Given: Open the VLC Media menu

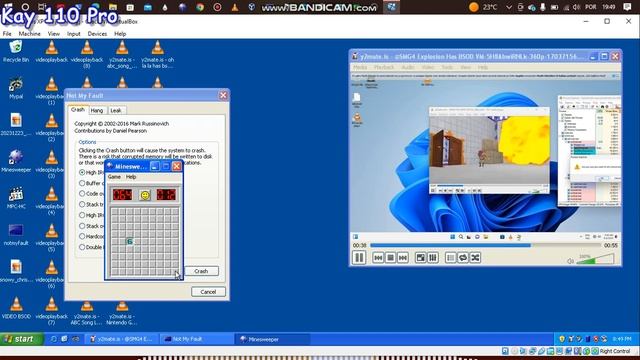Looking at the screenshot, I should coord(360,67).
